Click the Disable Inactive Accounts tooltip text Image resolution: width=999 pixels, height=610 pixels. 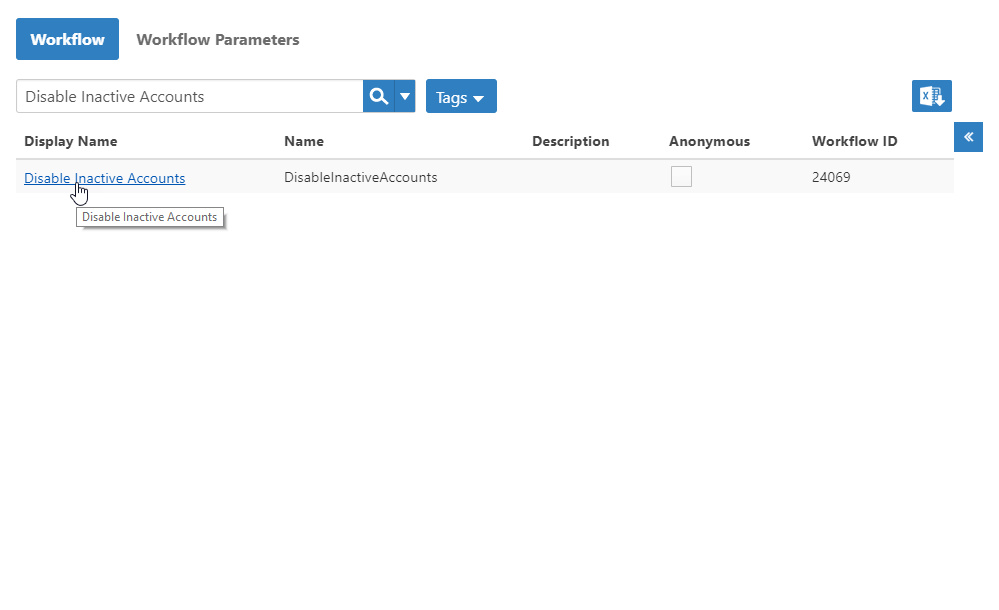(x=150, y=217)
